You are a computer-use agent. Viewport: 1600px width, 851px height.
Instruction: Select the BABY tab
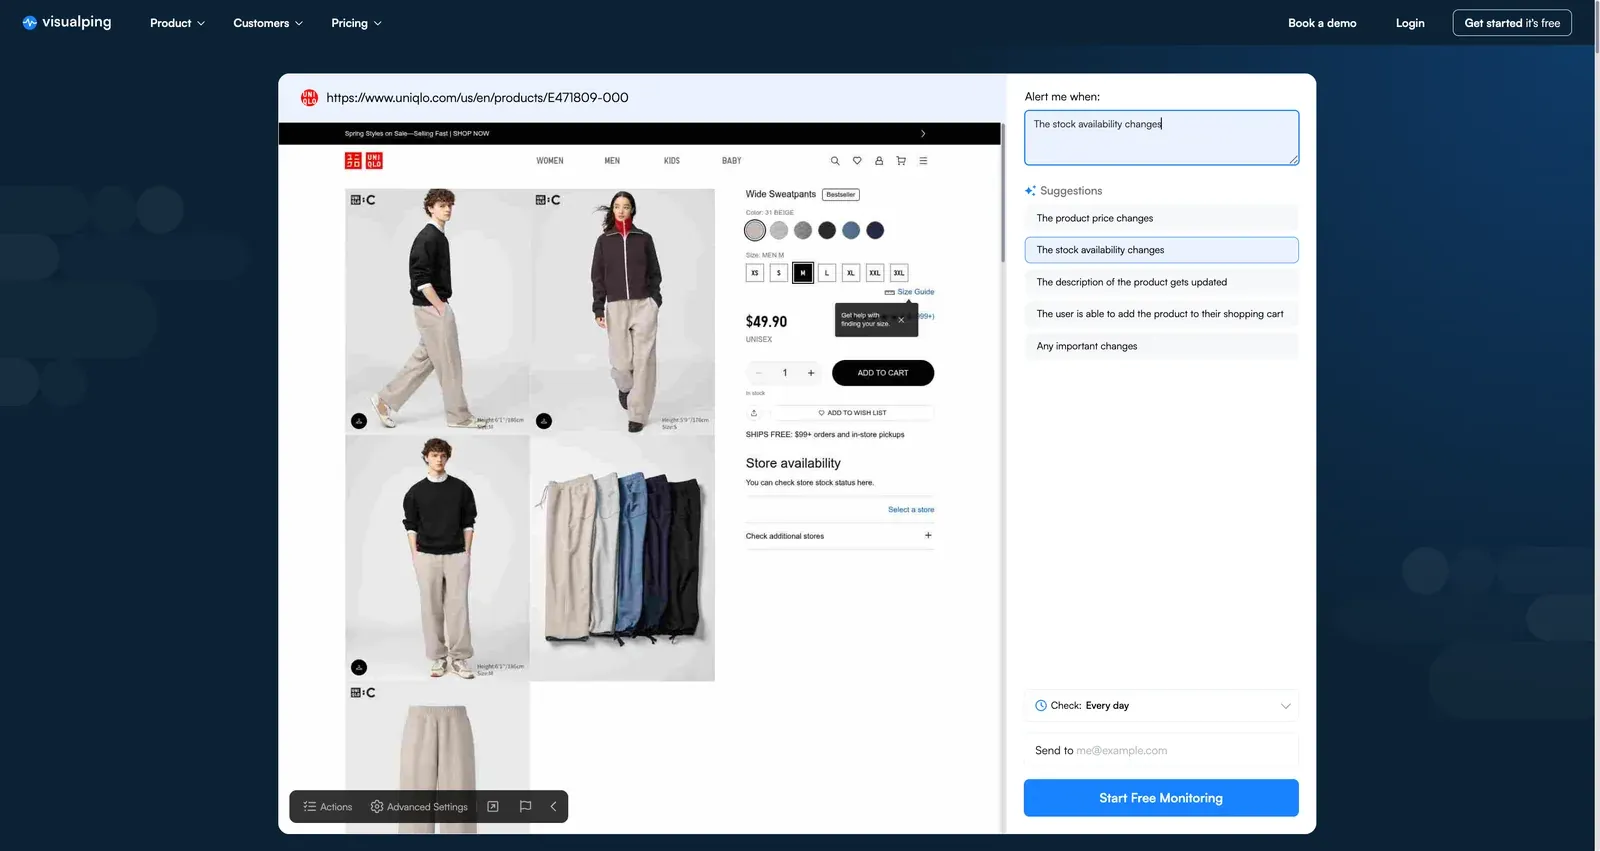732,161
